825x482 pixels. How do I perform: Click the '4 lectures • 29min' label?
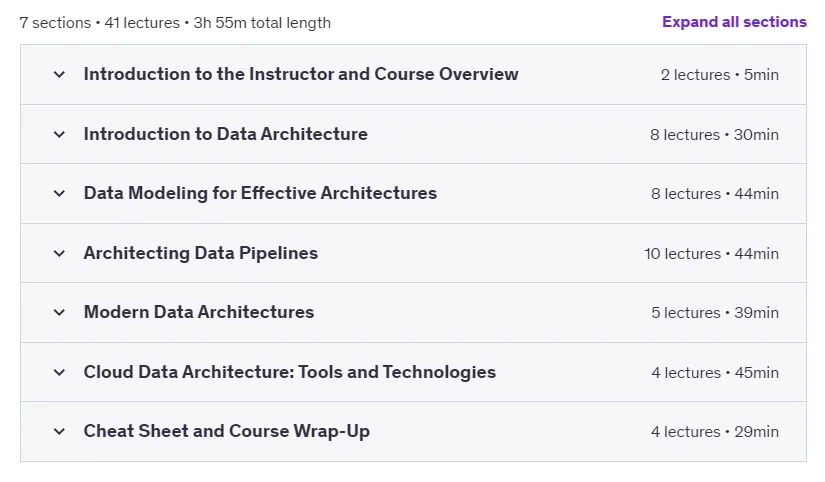tap(715, 431)
